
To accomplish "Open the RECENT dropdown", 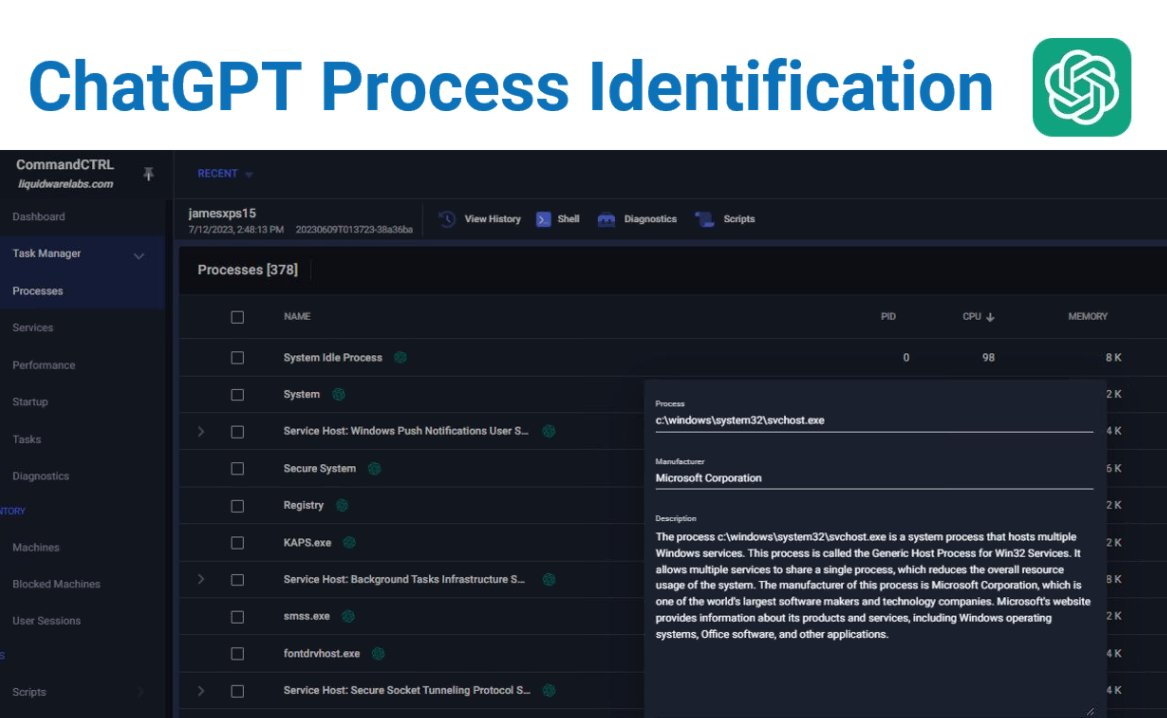I will pos(225,173).
